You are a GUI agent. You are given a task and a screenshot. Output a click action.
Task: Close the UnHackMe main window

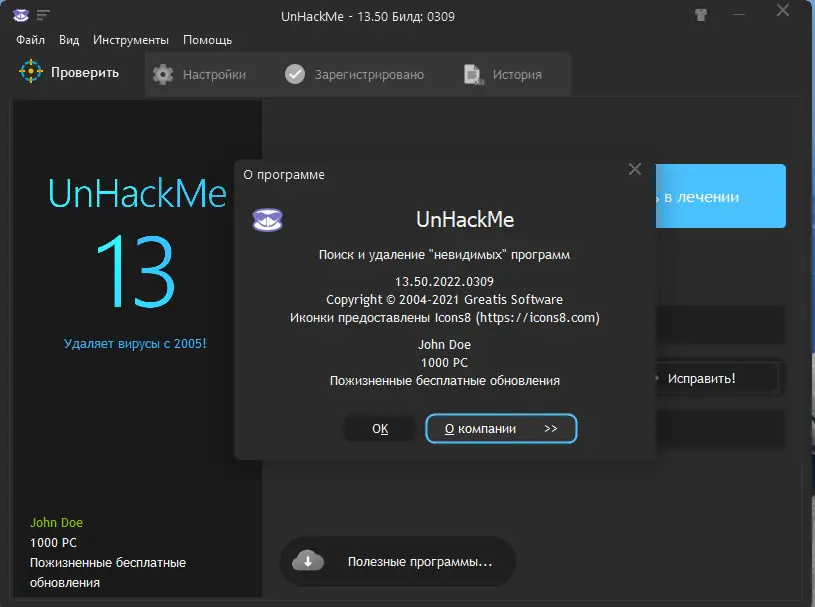coord(783,10)
